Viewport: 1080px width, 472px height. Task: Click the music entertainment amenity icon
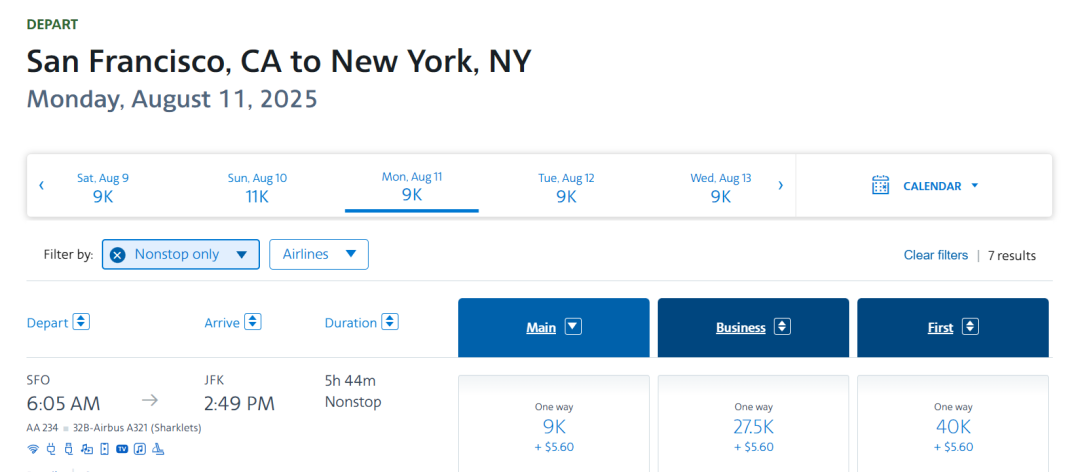tap(140, 449)
